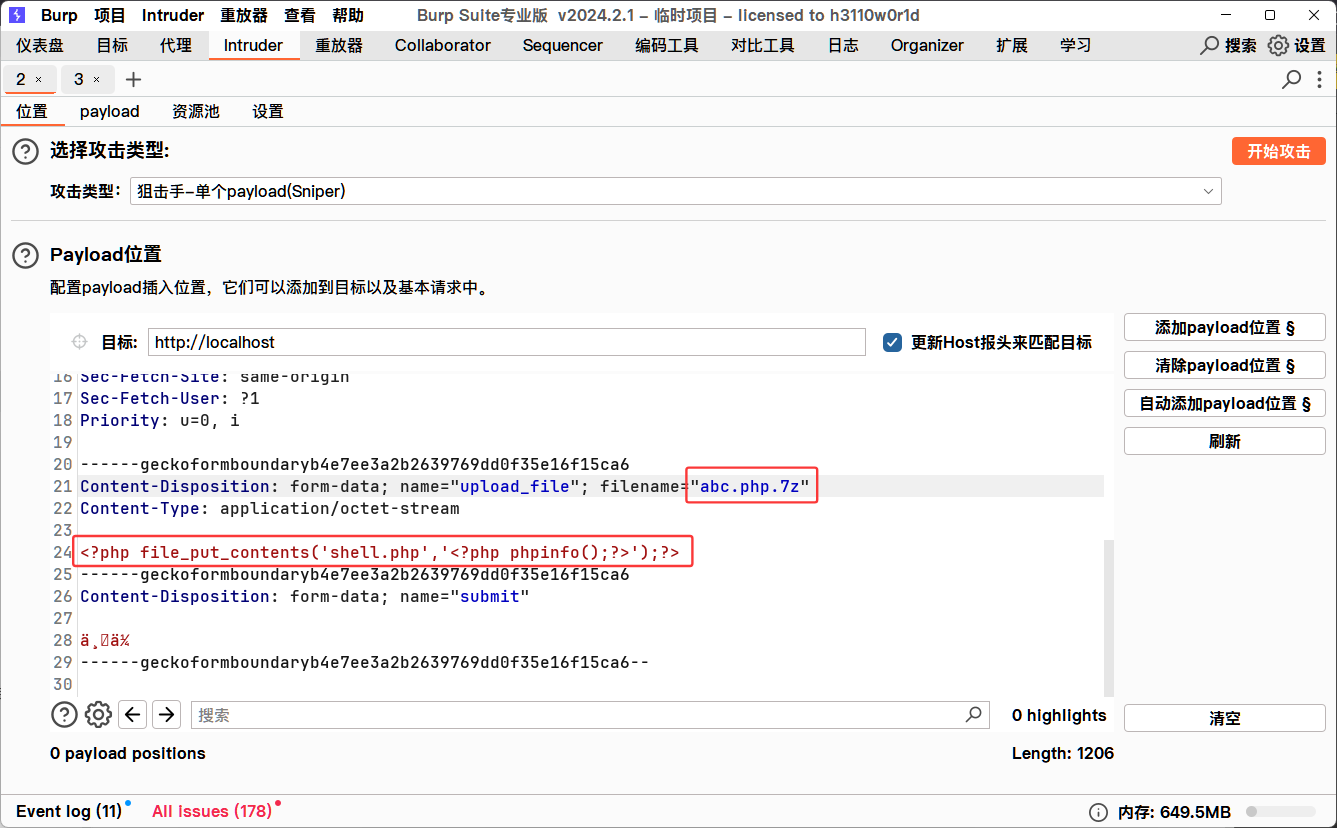Open All Issues (178) link
The height and width of the screenshot is (828, 1337).
point(212,811)
